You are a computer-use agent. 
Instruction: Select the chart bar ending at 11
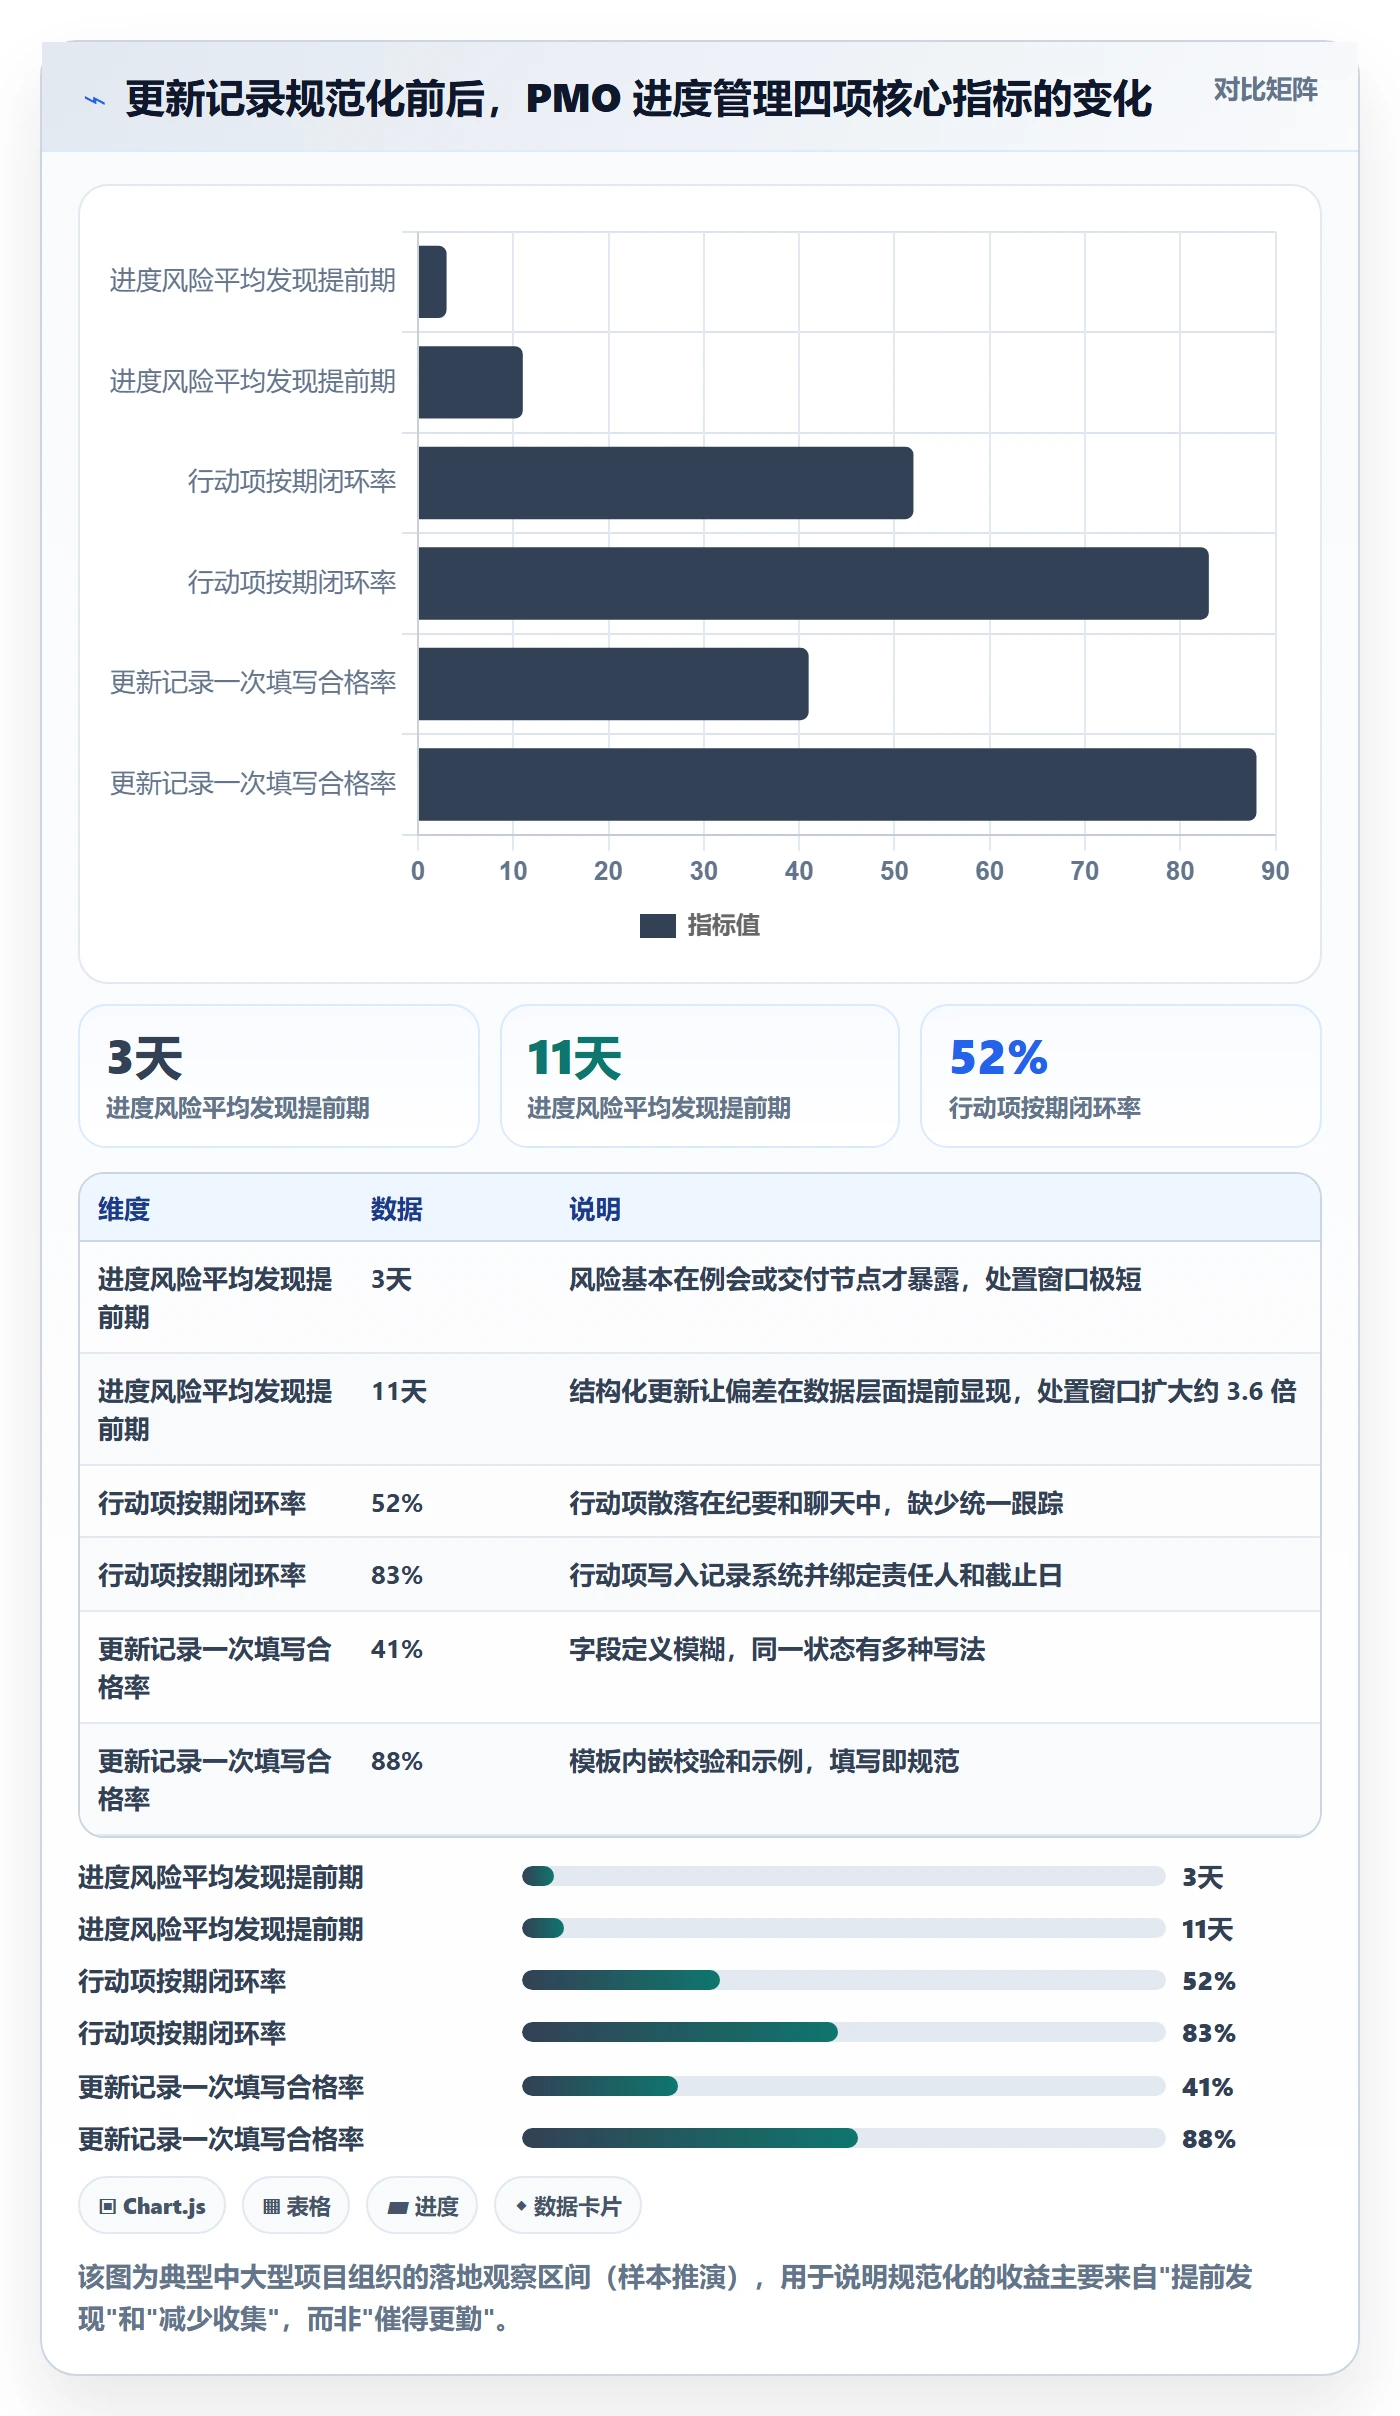coord(470,383)
